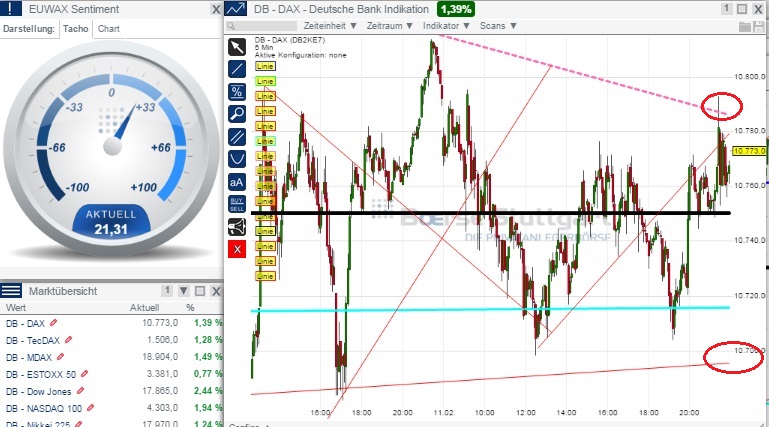Maximize the Marktübersicht panel
The width and height of the screenshot is (769, 427).
(x=200, y=291)
